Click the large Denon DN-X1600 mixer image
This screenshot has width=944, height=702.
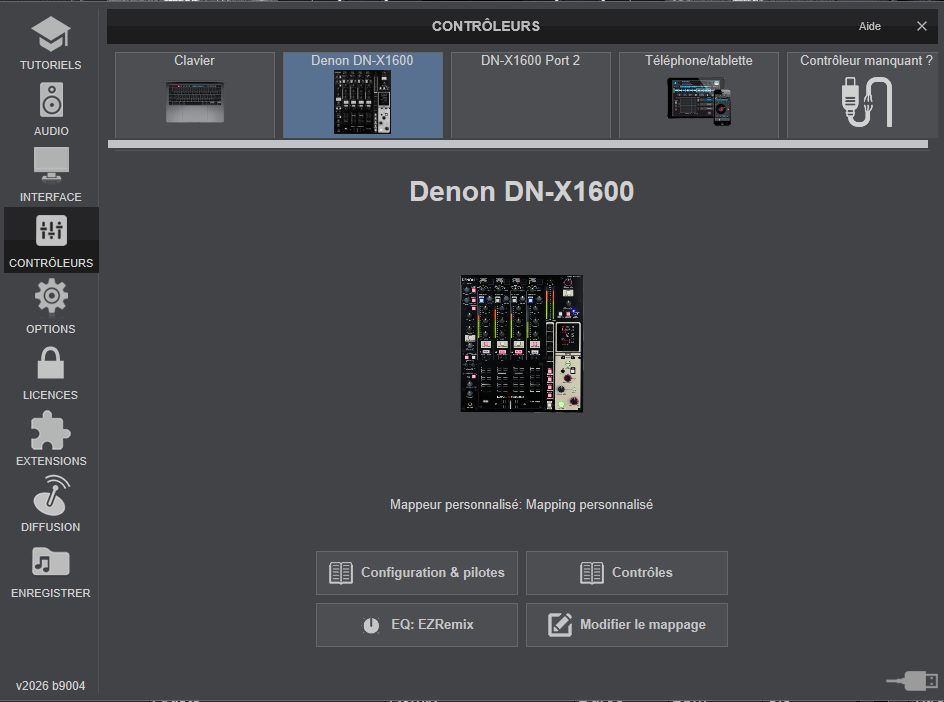[x=521, y=344]
